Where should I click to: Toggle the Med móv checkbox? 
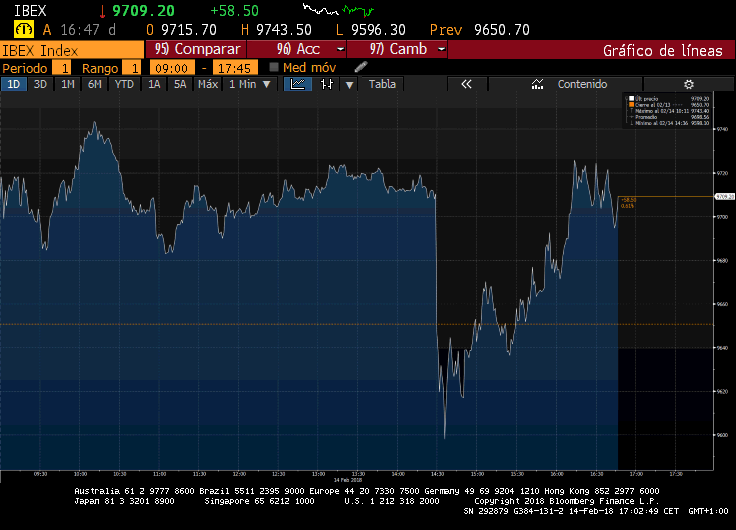click(274, 67)
